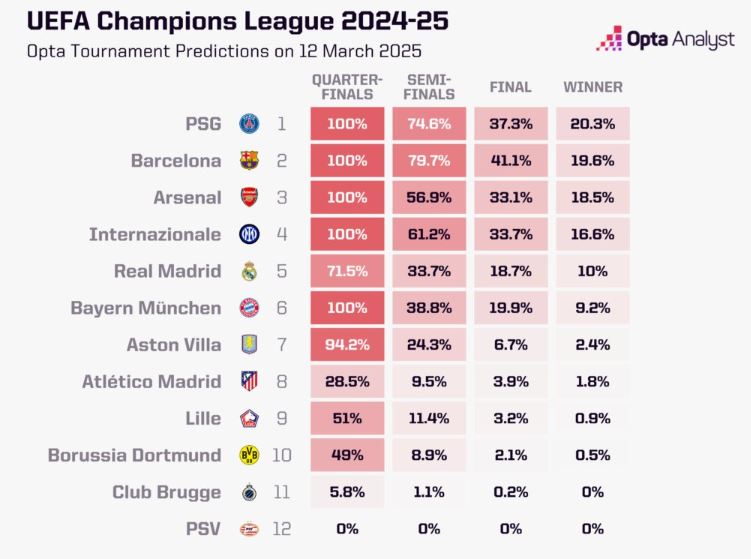Image resolution: width=751 pixels, height=559 pixels.
Task: Click the Arsenal club crest icon
Action: click(248, 198)
